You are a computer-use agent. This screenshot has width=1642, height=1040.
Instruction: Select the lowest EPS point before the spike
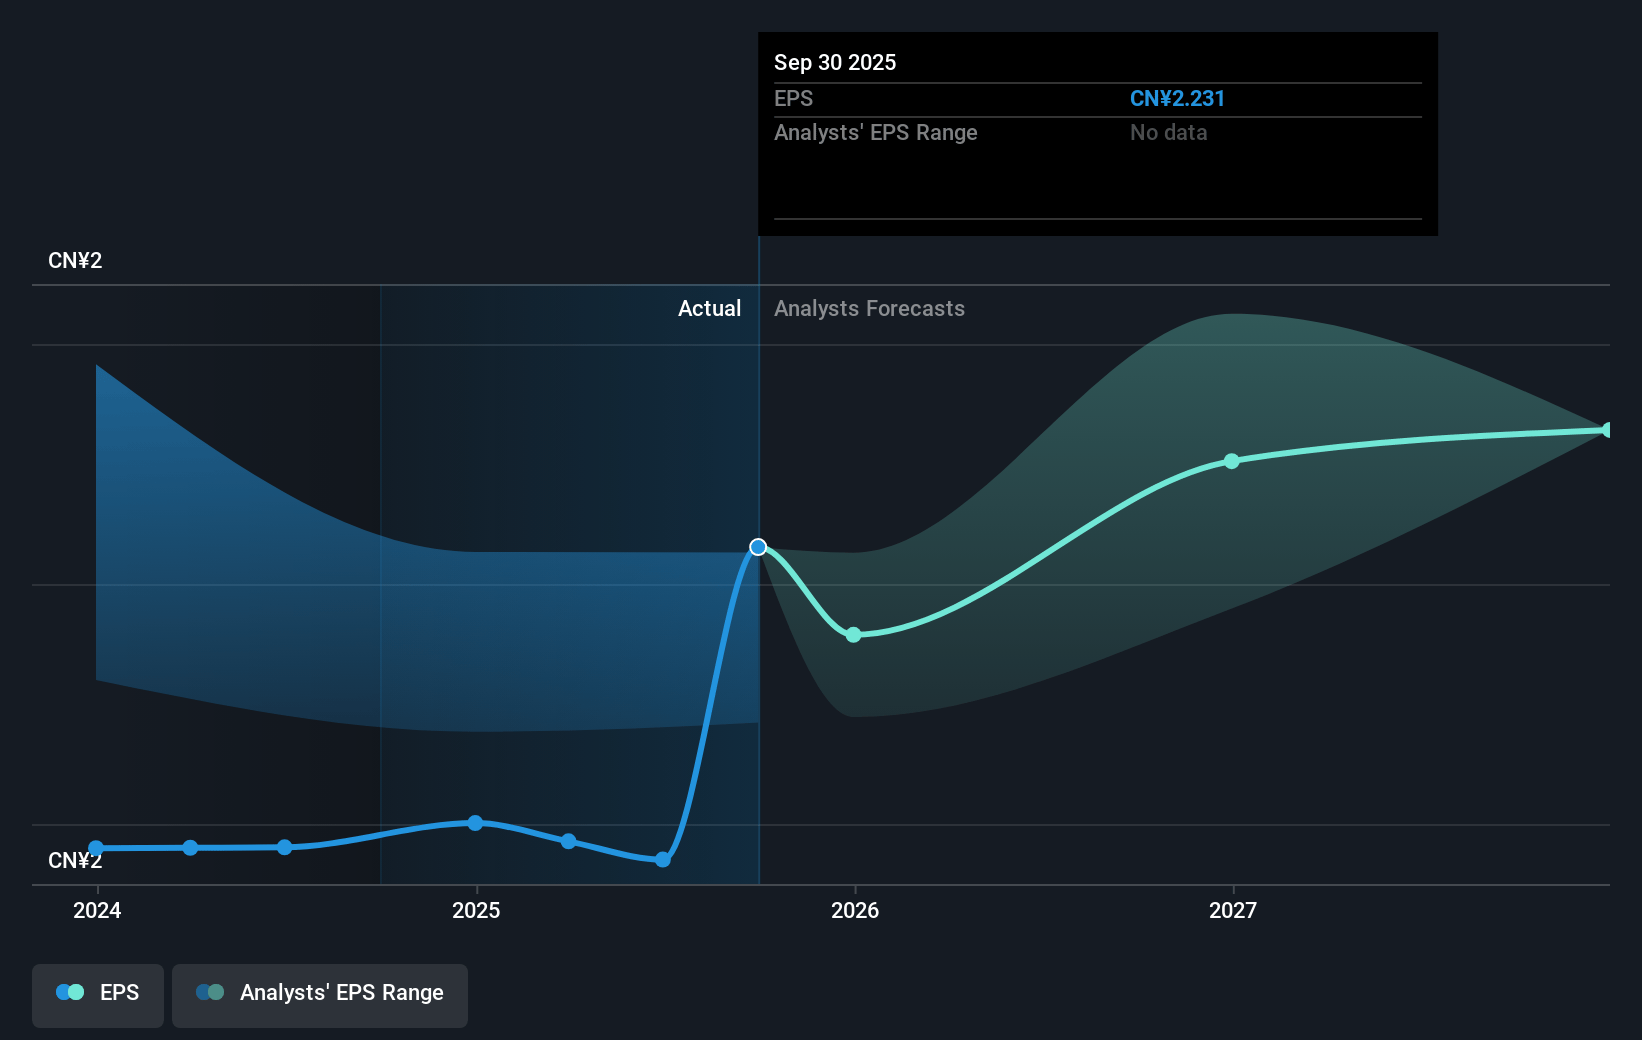(663, 860)
